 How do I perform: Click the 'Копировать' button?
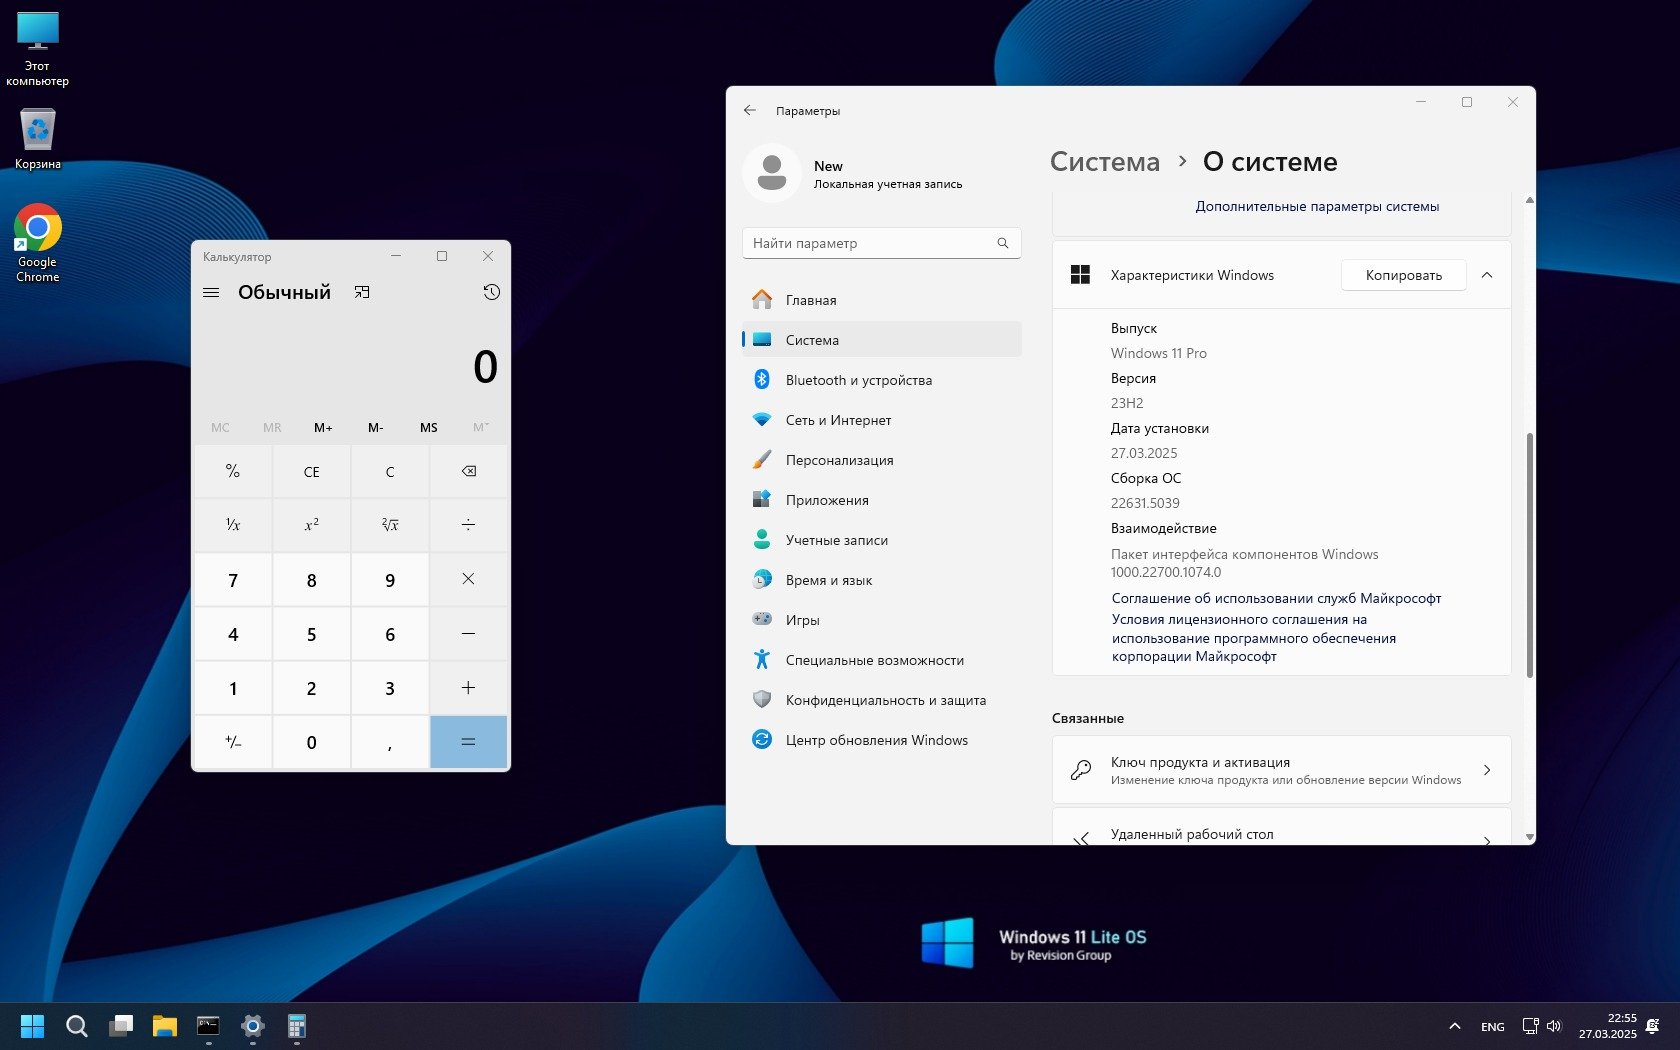pos(1404,275)
